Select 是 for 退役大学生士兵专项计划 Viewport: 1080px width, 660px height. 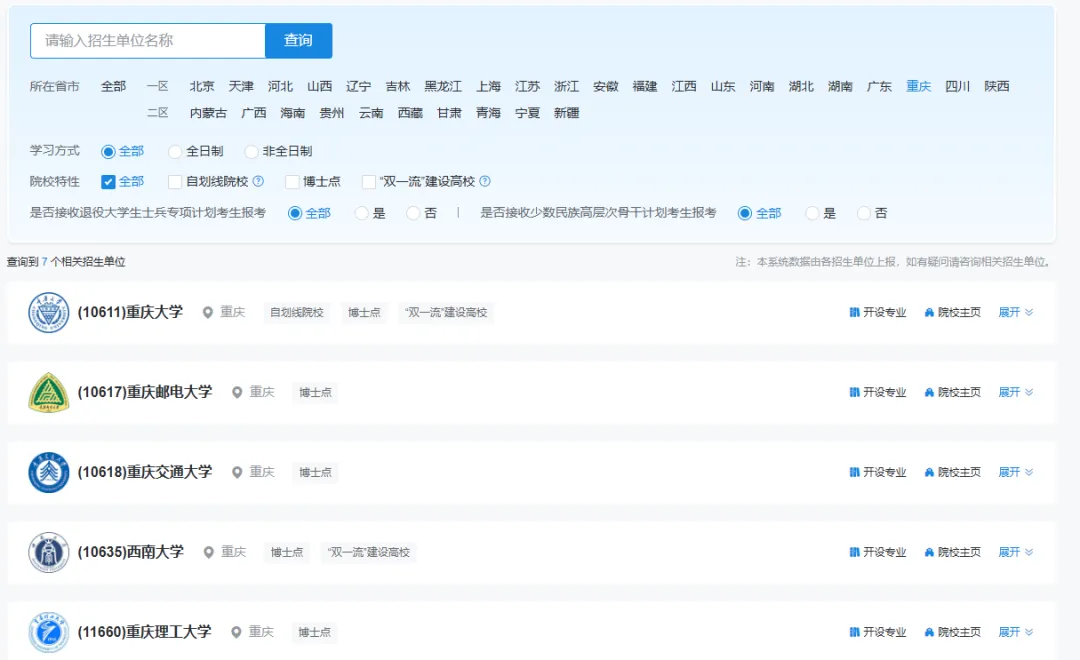tap(362, 214)
